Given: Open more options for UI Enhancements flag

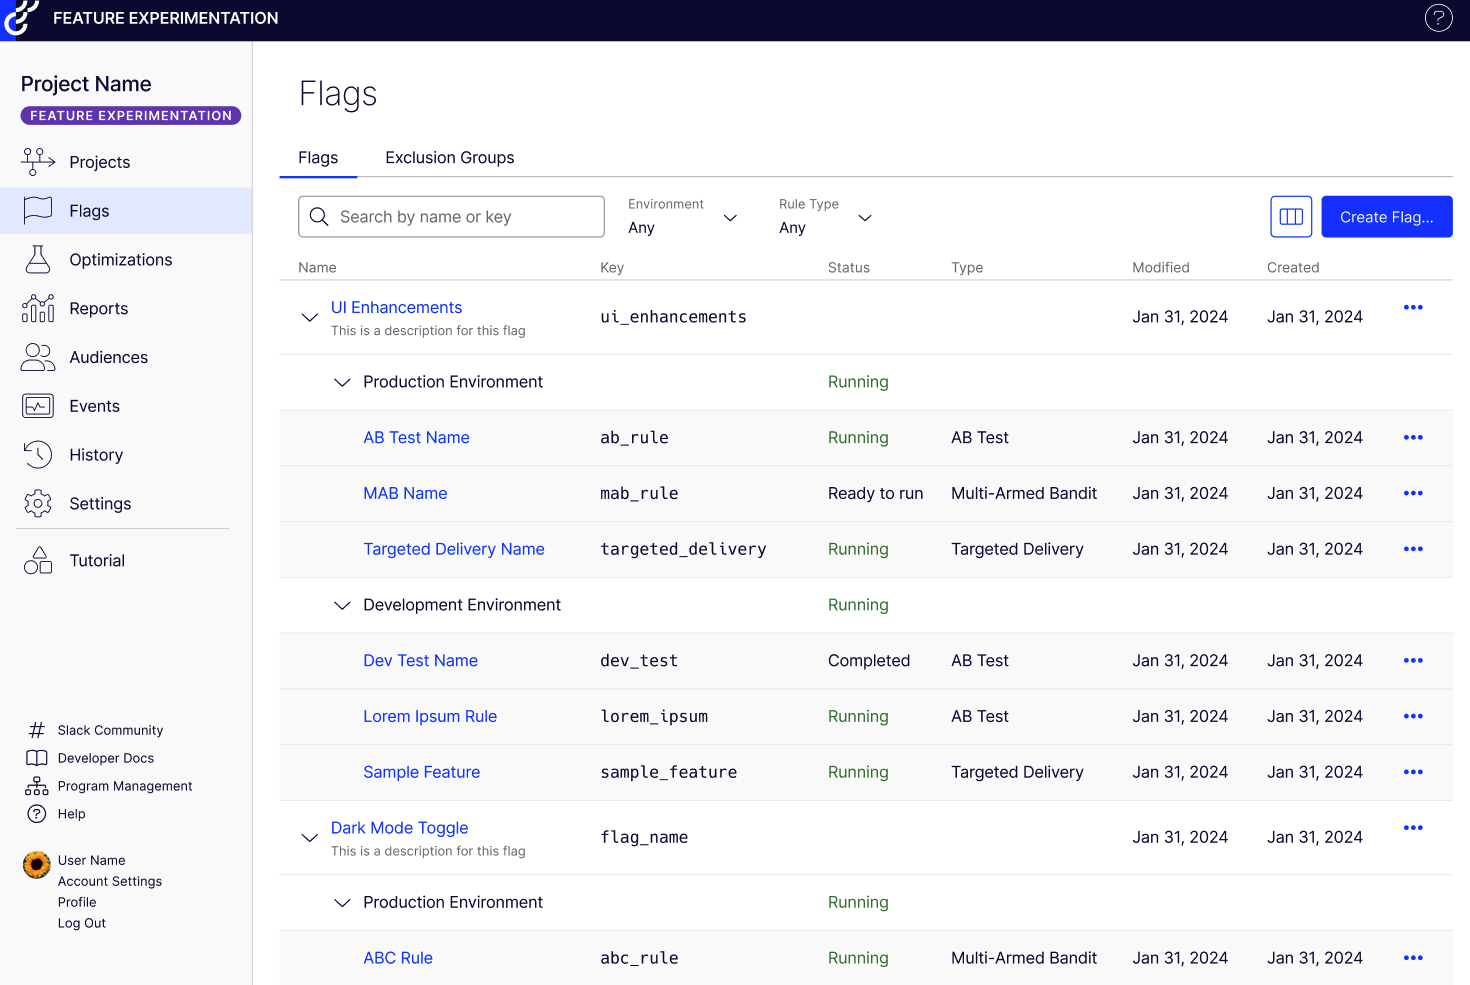Looking at the screenshot, I should 1413,307.
